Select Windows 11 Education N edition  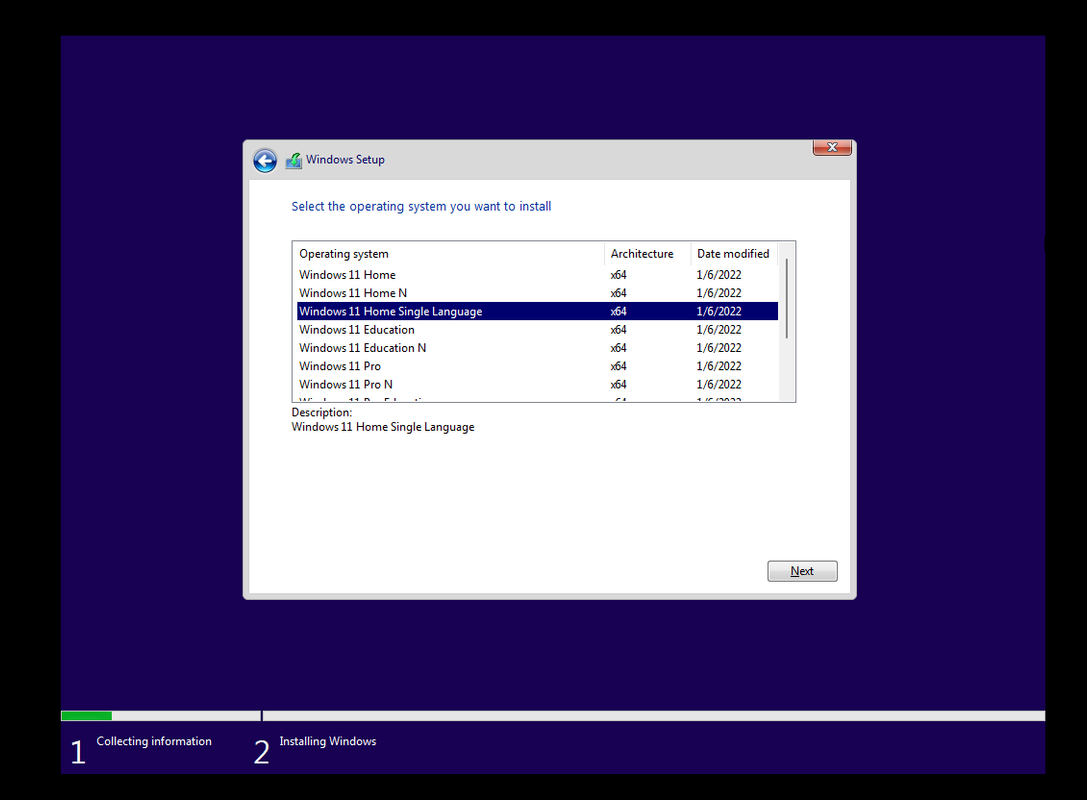tap(537, 348)
